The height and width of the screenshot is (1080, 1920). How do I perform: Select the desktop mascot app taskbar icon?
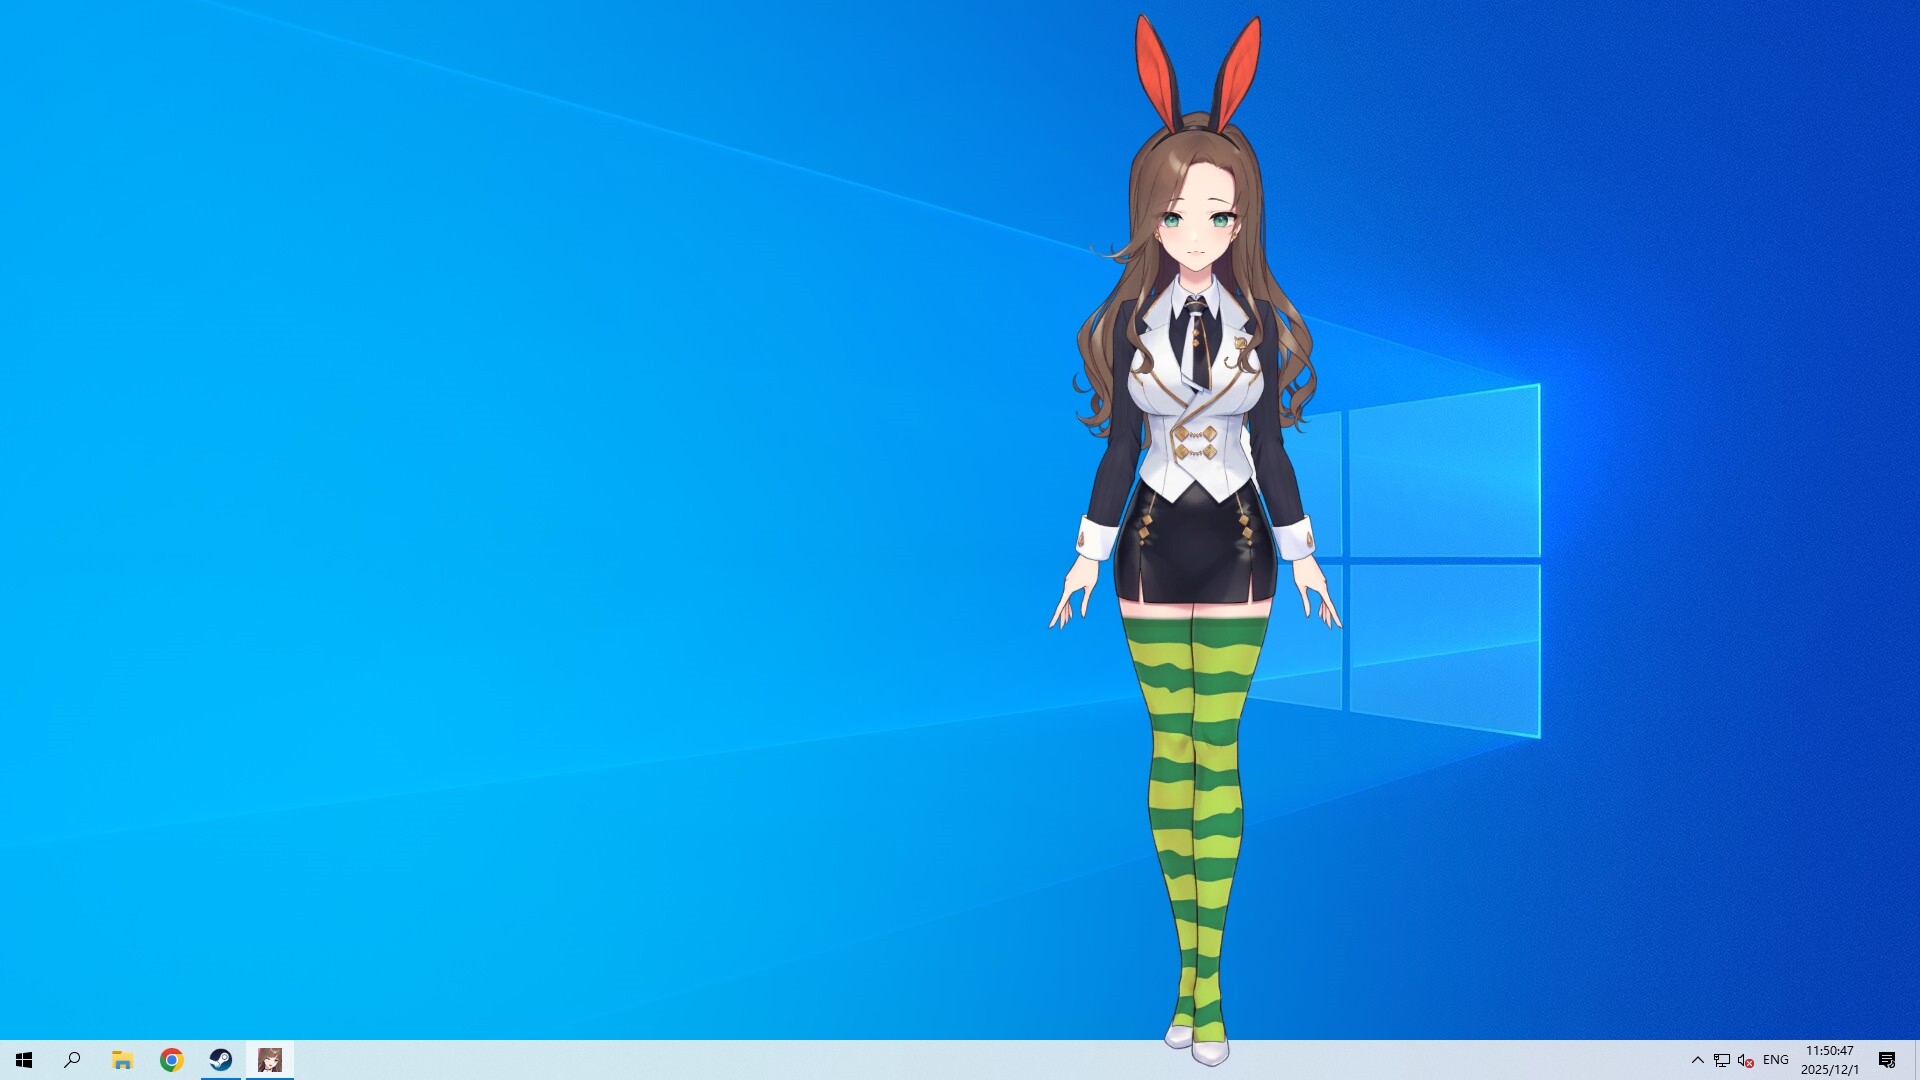point(271,1059)
